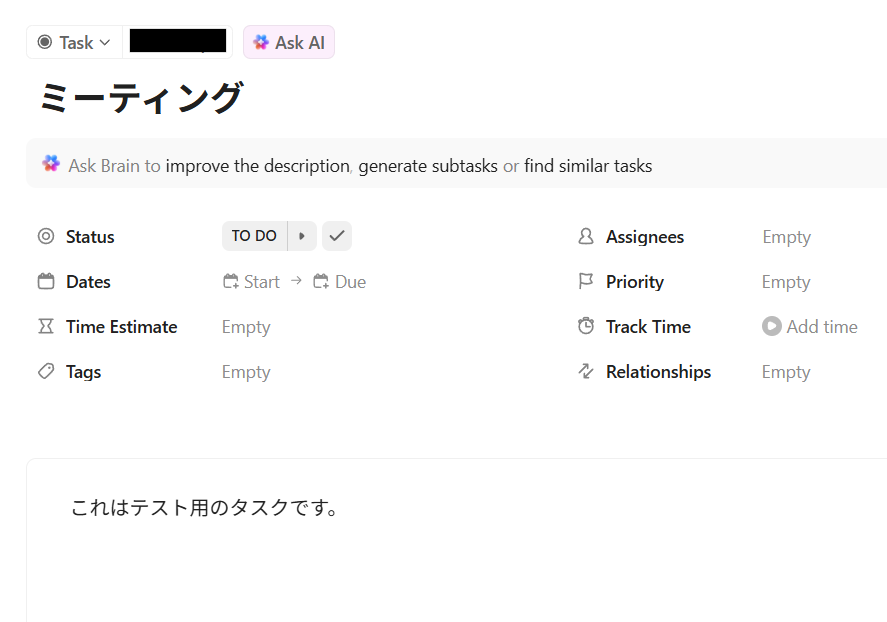Click the Add time play icon
This screenshot has width=887, height=622.
coord(771,326)
